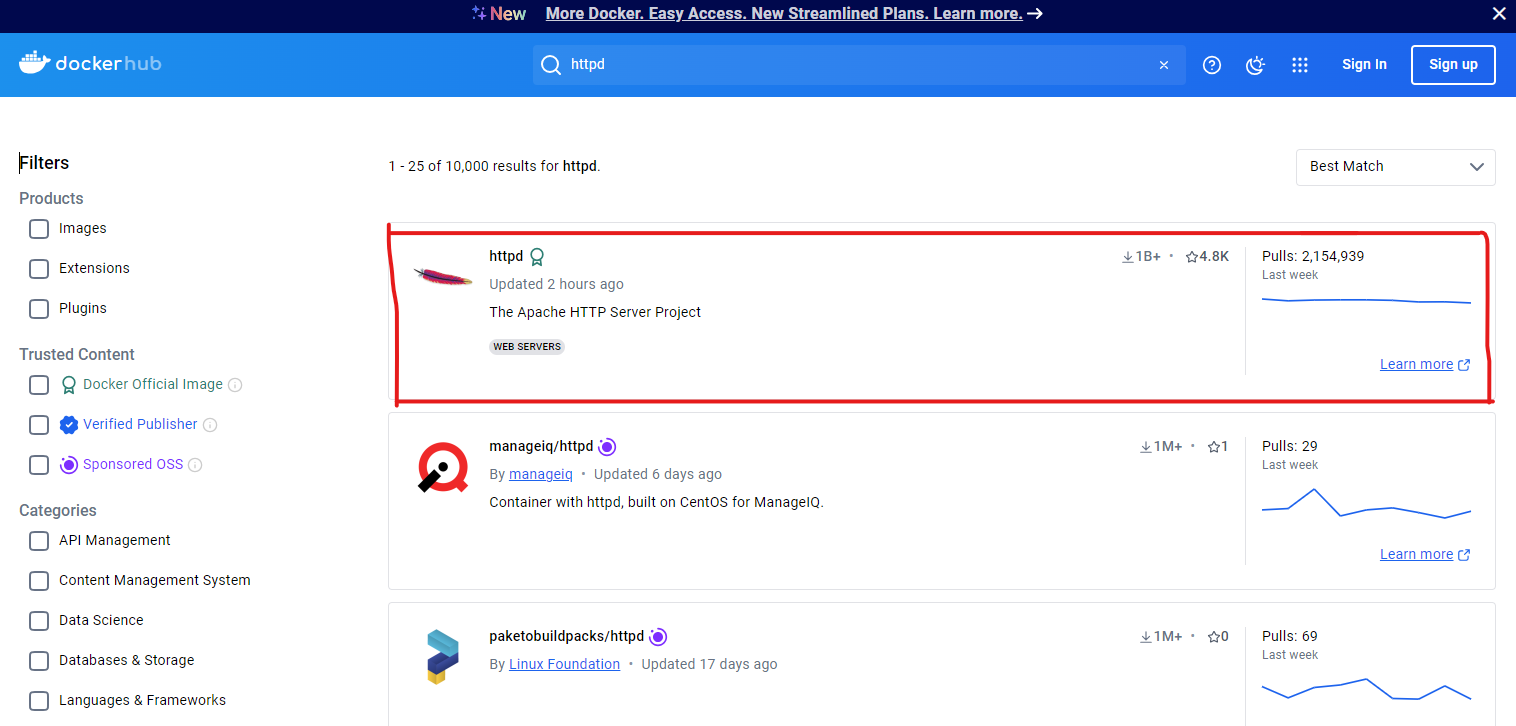Click Docker Official Image badge next to httpd
This screenshot has width=1516, height=726.
tap(537, 257)
